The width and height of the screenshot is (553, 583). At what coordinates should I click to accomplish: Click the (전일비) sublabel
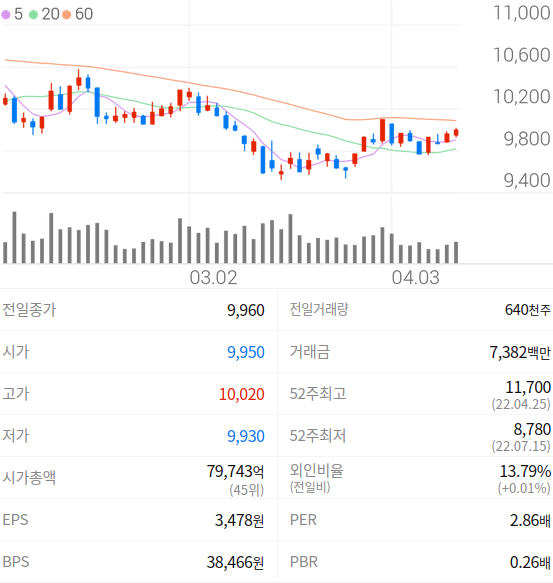click(x=310, y=487)
